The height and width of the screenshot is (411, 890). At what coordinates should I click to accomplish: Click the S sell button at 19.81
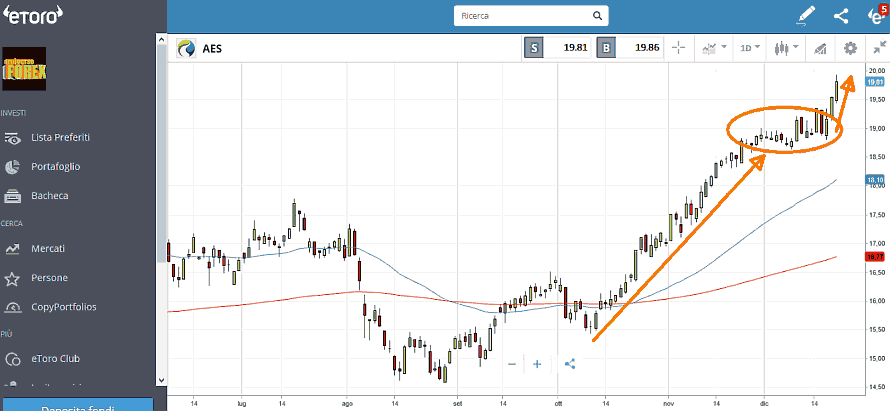(534, 48)
